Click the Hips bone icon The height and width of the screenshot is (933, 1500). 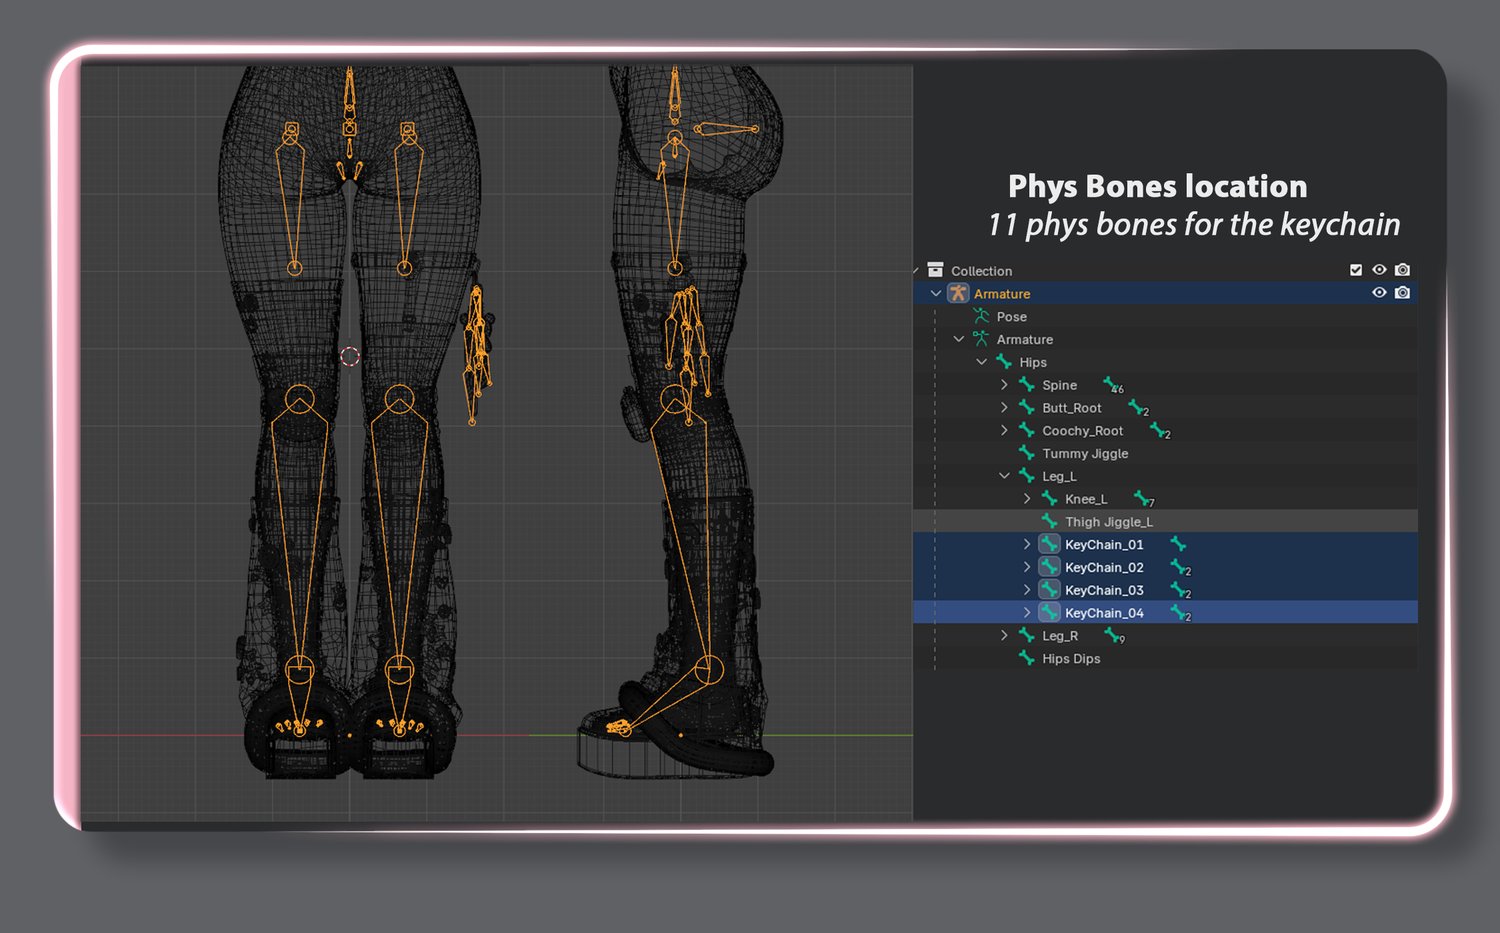point(1004,362)
